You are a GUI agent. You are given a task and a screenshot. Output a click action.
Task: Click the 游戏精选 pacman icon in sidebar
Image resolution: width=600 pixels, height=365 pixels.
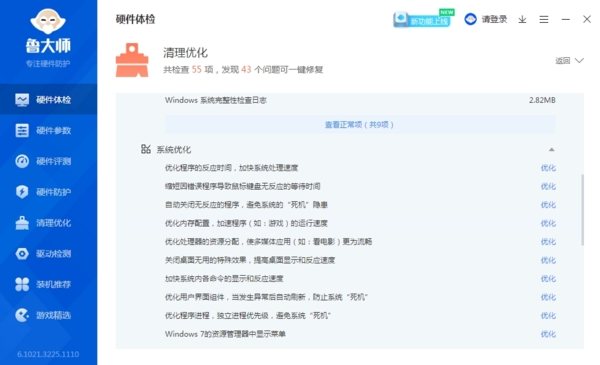click(x=22, y=315)
